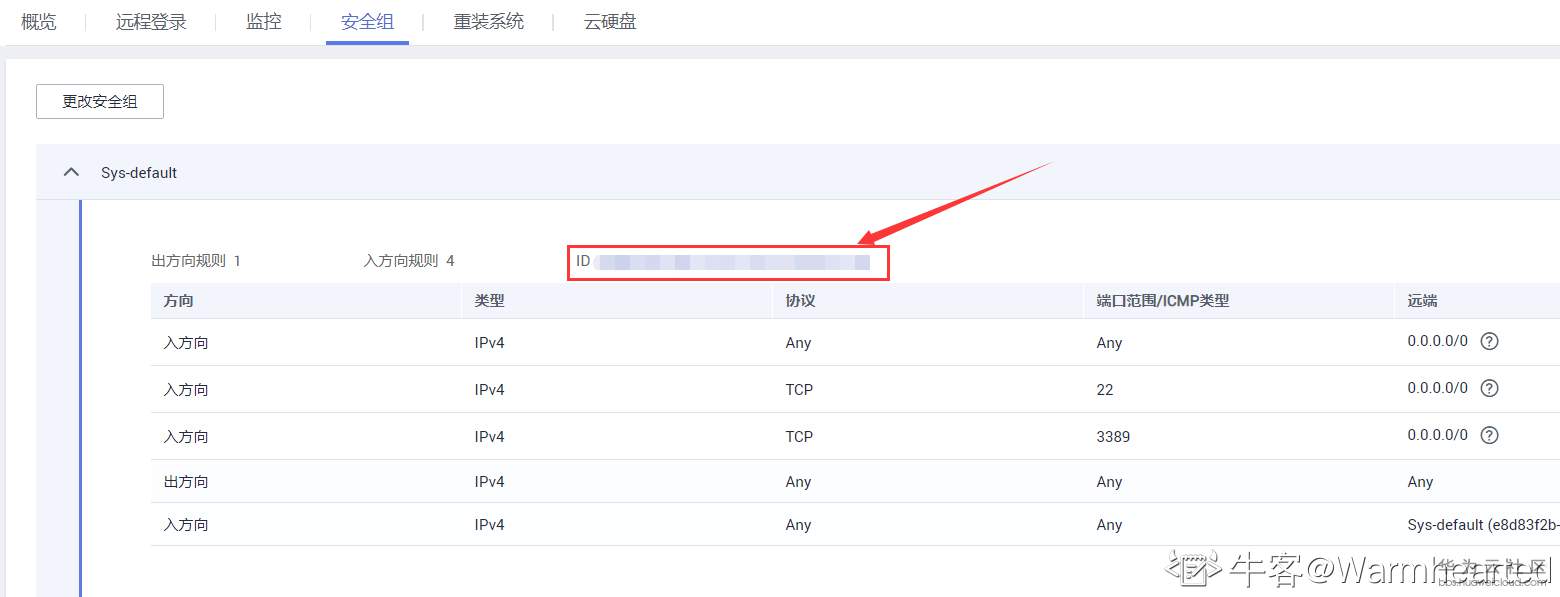Click the 入方向规则 count label

tap(409, 261)
